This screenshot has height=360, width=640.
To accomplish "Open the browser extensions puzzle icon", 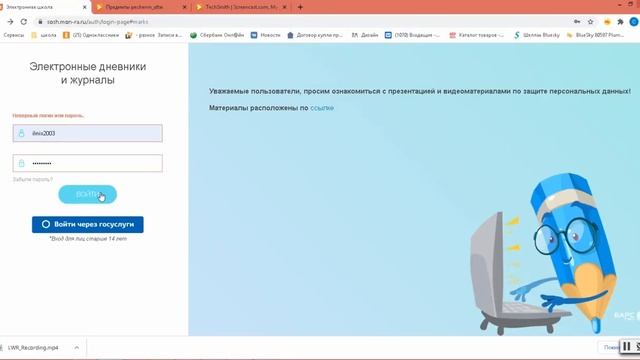I will click(620, 22).
